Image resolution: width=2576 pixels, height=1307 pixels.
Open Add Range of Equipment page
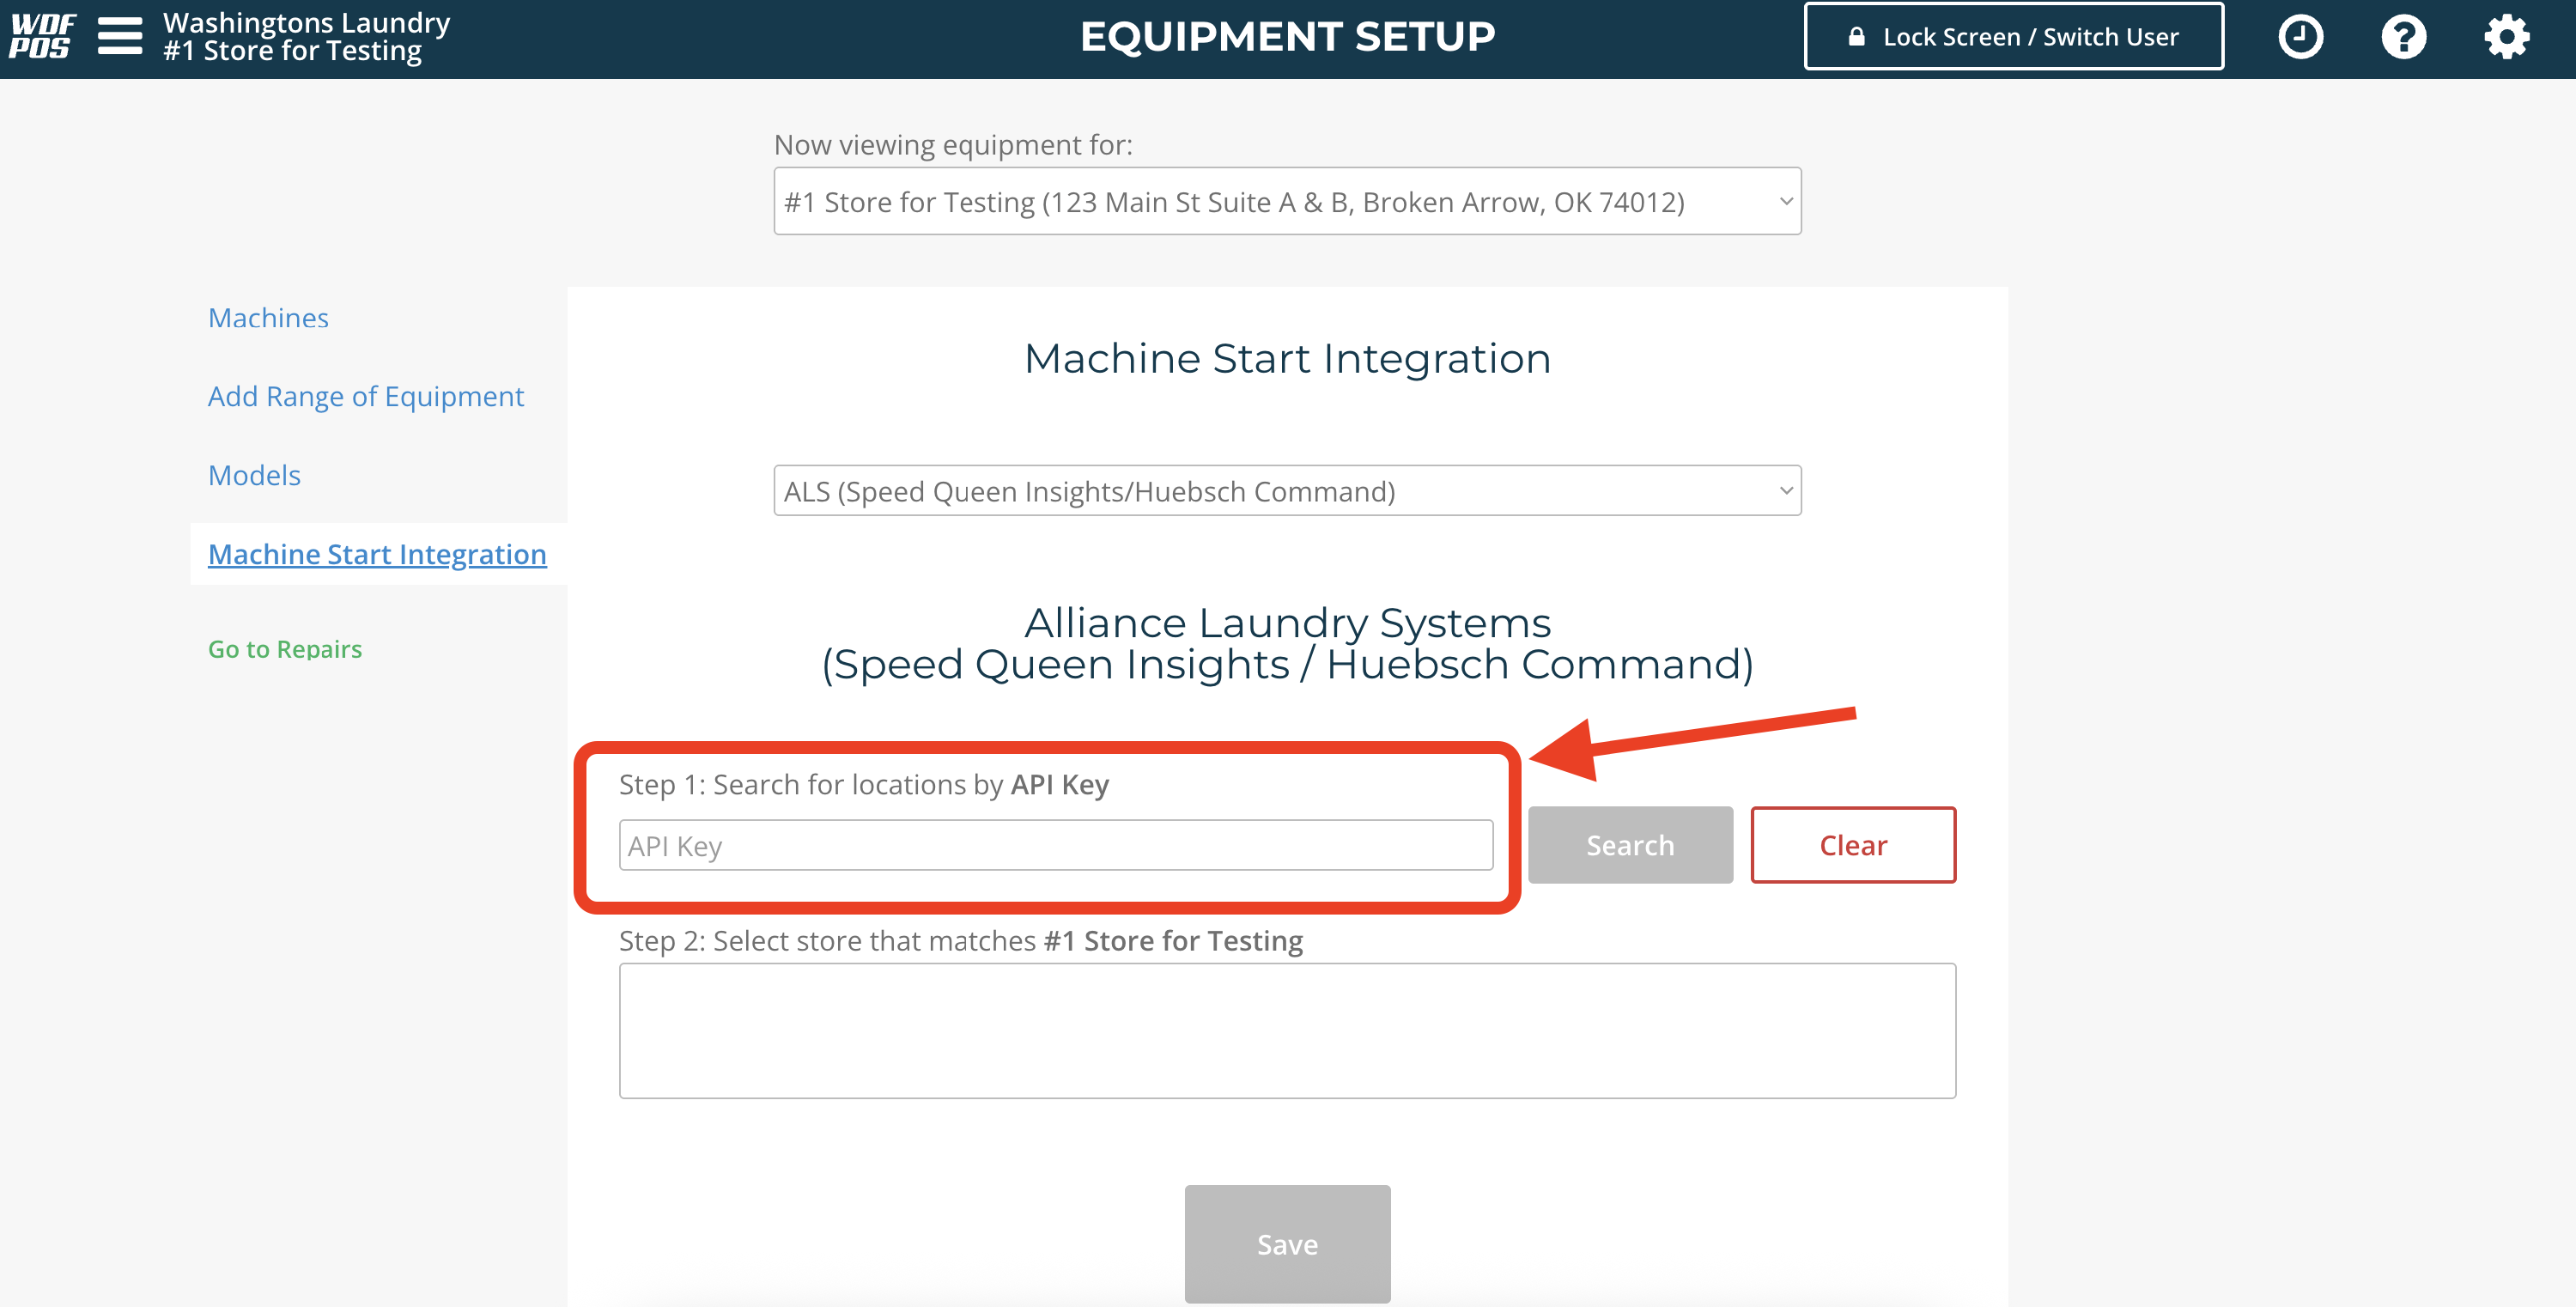pyautogui.click(x=365, y=397)
